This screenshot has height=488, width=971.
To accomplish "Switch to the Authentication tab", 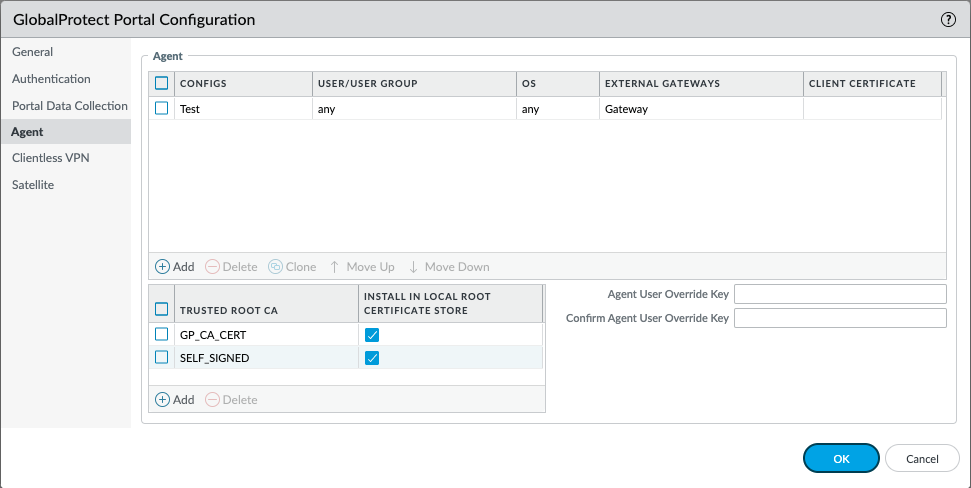I will pos(51,79).
